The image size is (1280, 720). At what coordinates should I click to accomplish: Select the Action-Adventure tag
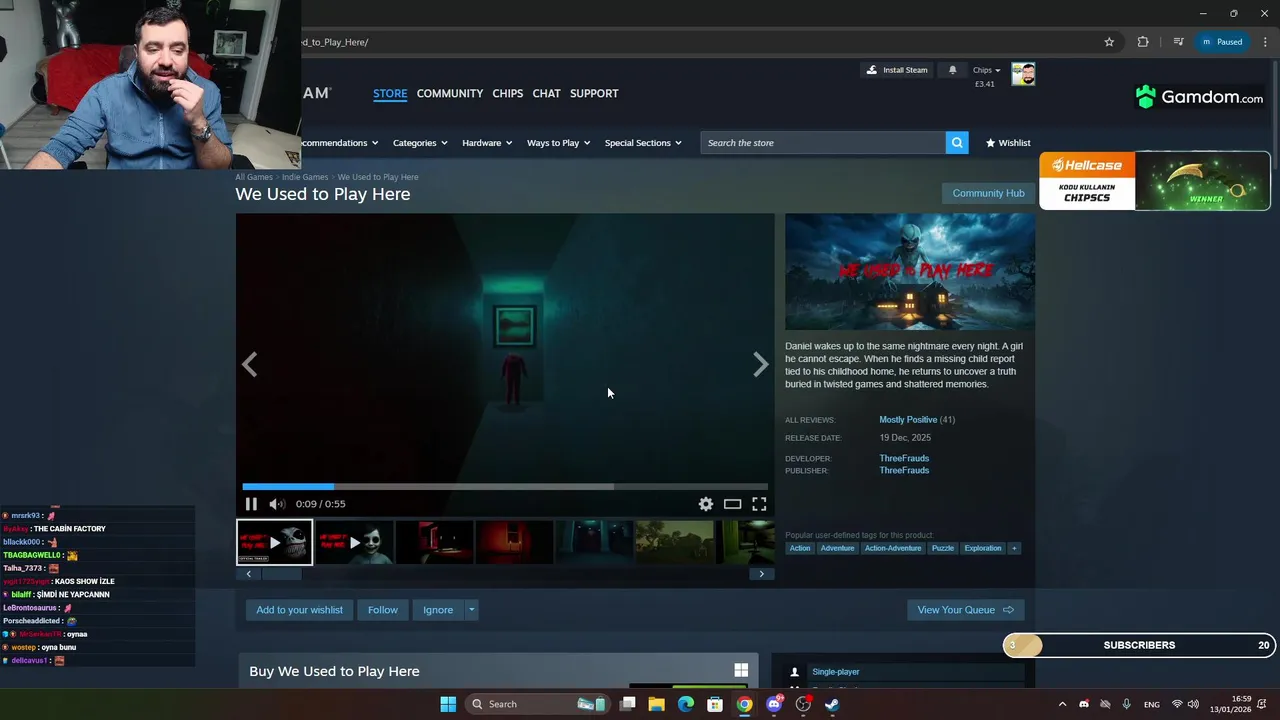pyautogui.click(x=893, y=548)
